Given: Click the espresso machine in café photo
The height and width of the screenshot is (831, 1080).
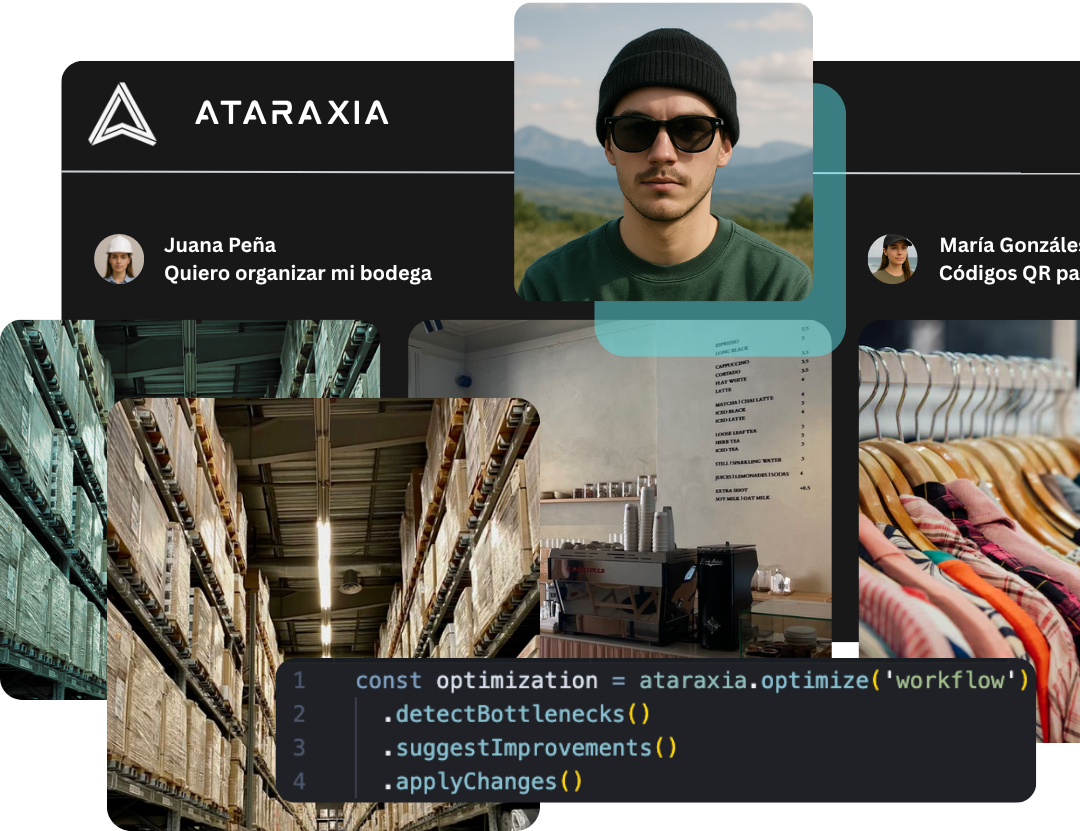Looking at the screenshot, I should [x=620, y=590].
